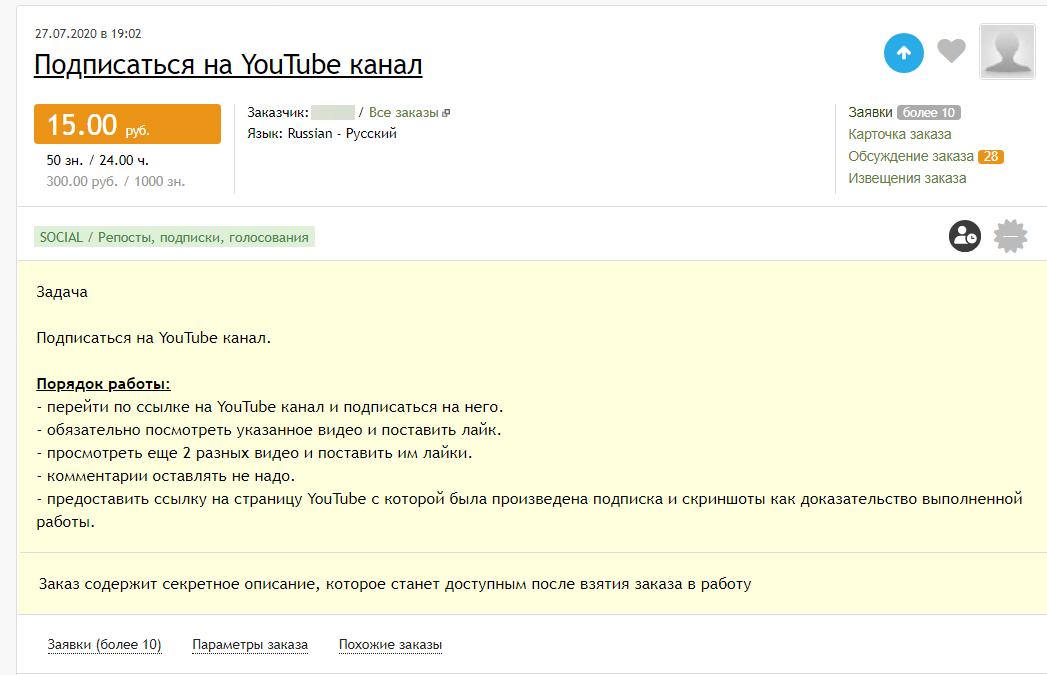1047x675 pixels.
Task: Click the blue up-arrow icon
Action: 903,52
